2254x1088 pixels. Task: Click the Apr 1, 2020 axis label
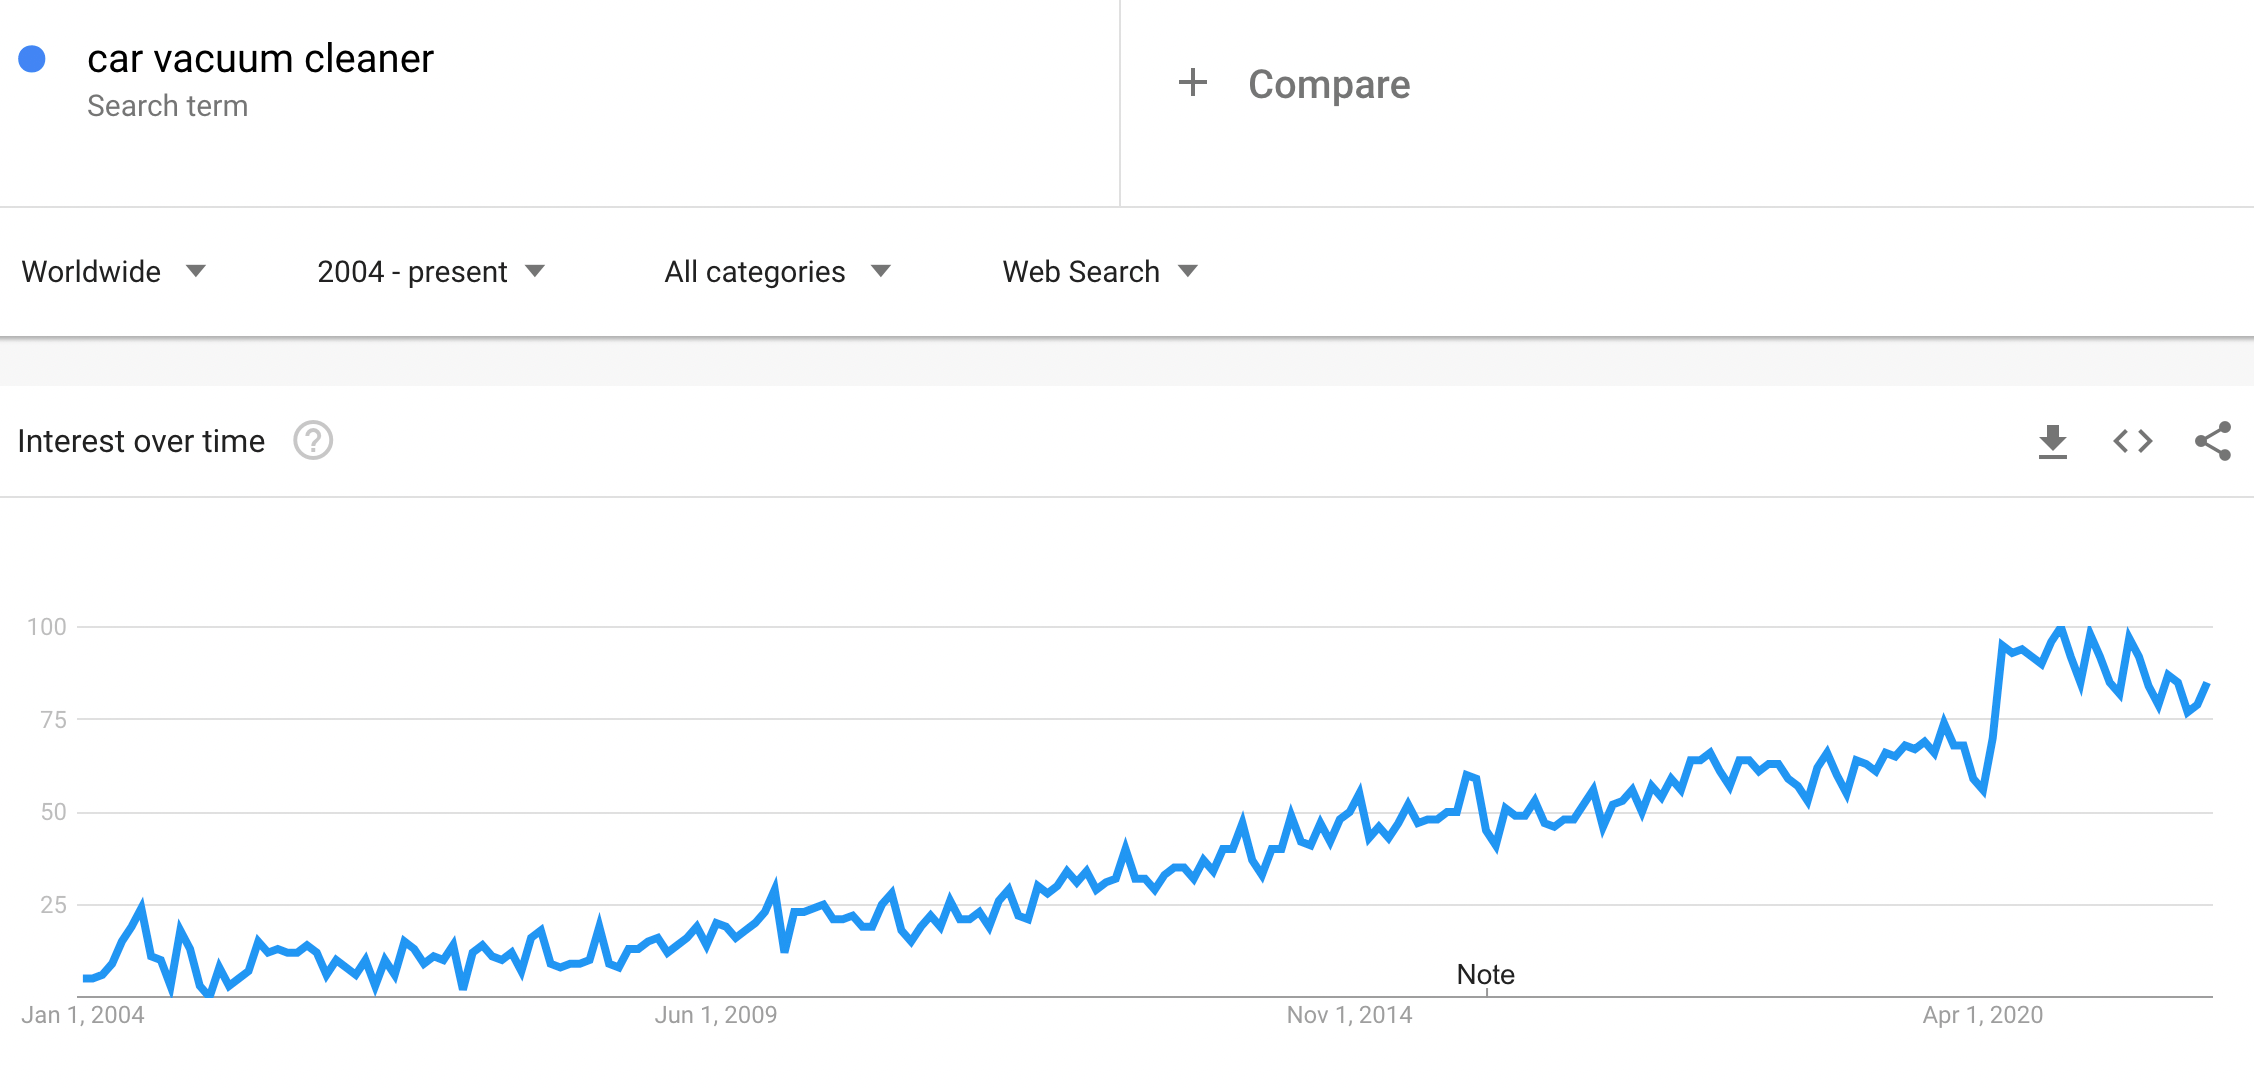coord(1982,1015)
